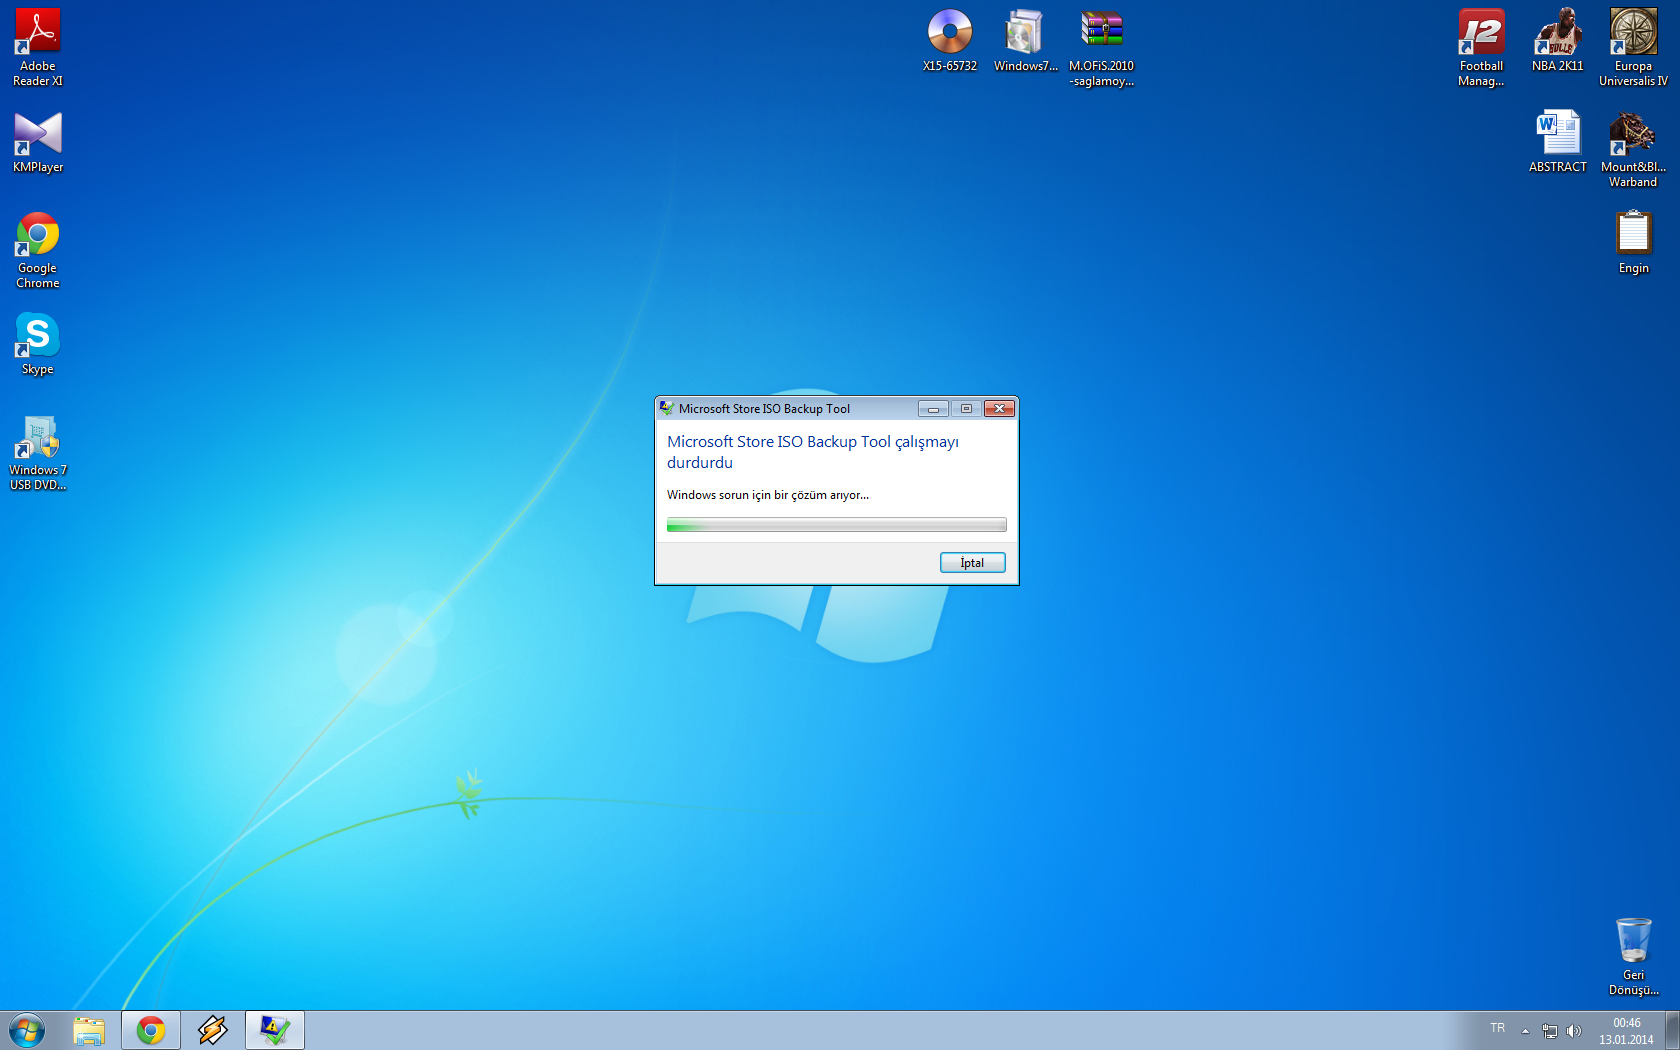Select the Geri Dönüşüm recycle bin icon

tap(1634, 957)
